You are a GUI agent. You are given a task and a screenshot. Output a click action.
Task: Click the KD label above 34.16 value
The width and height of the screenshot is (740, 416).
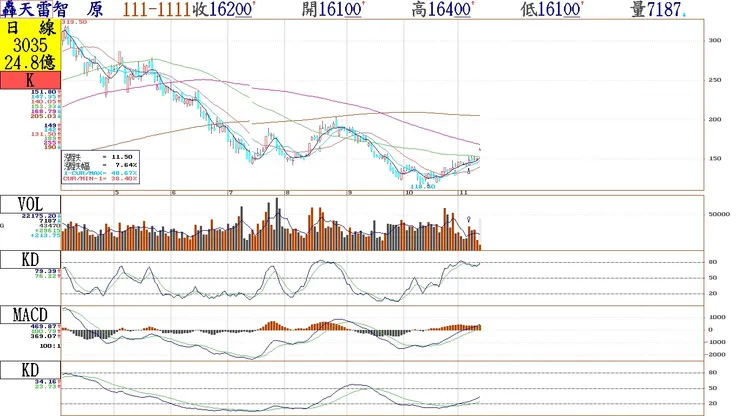coord(30,370)
